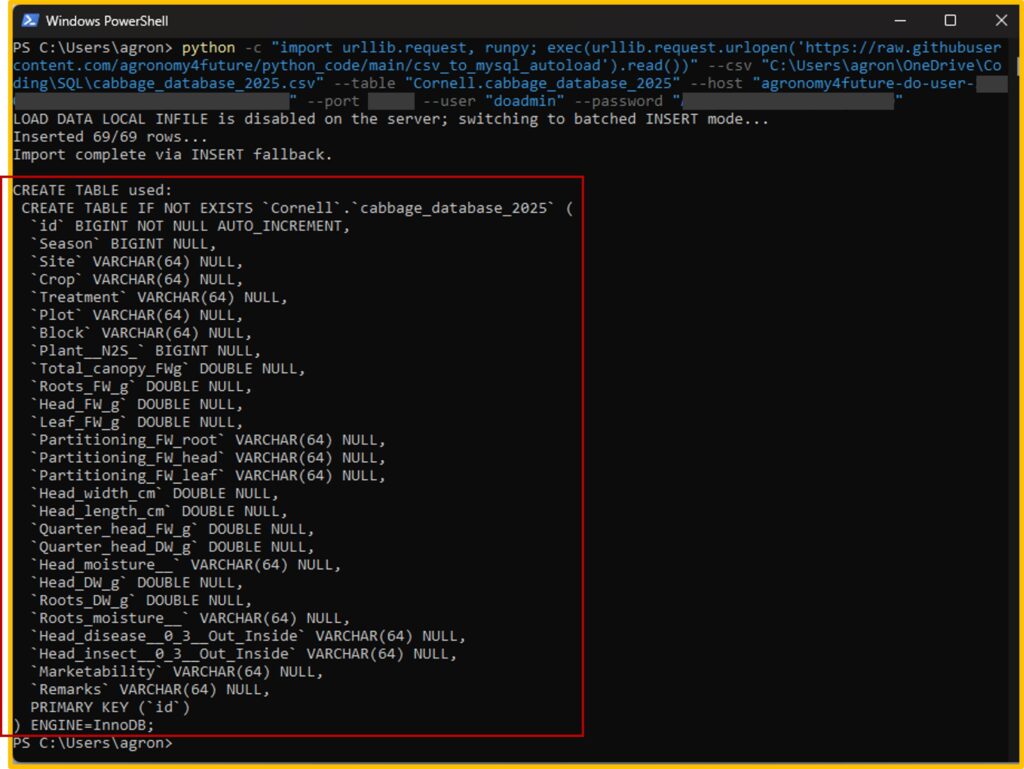Maximize the Windows PowerShell window
The image size is (1024, 769).
point(950,20)
